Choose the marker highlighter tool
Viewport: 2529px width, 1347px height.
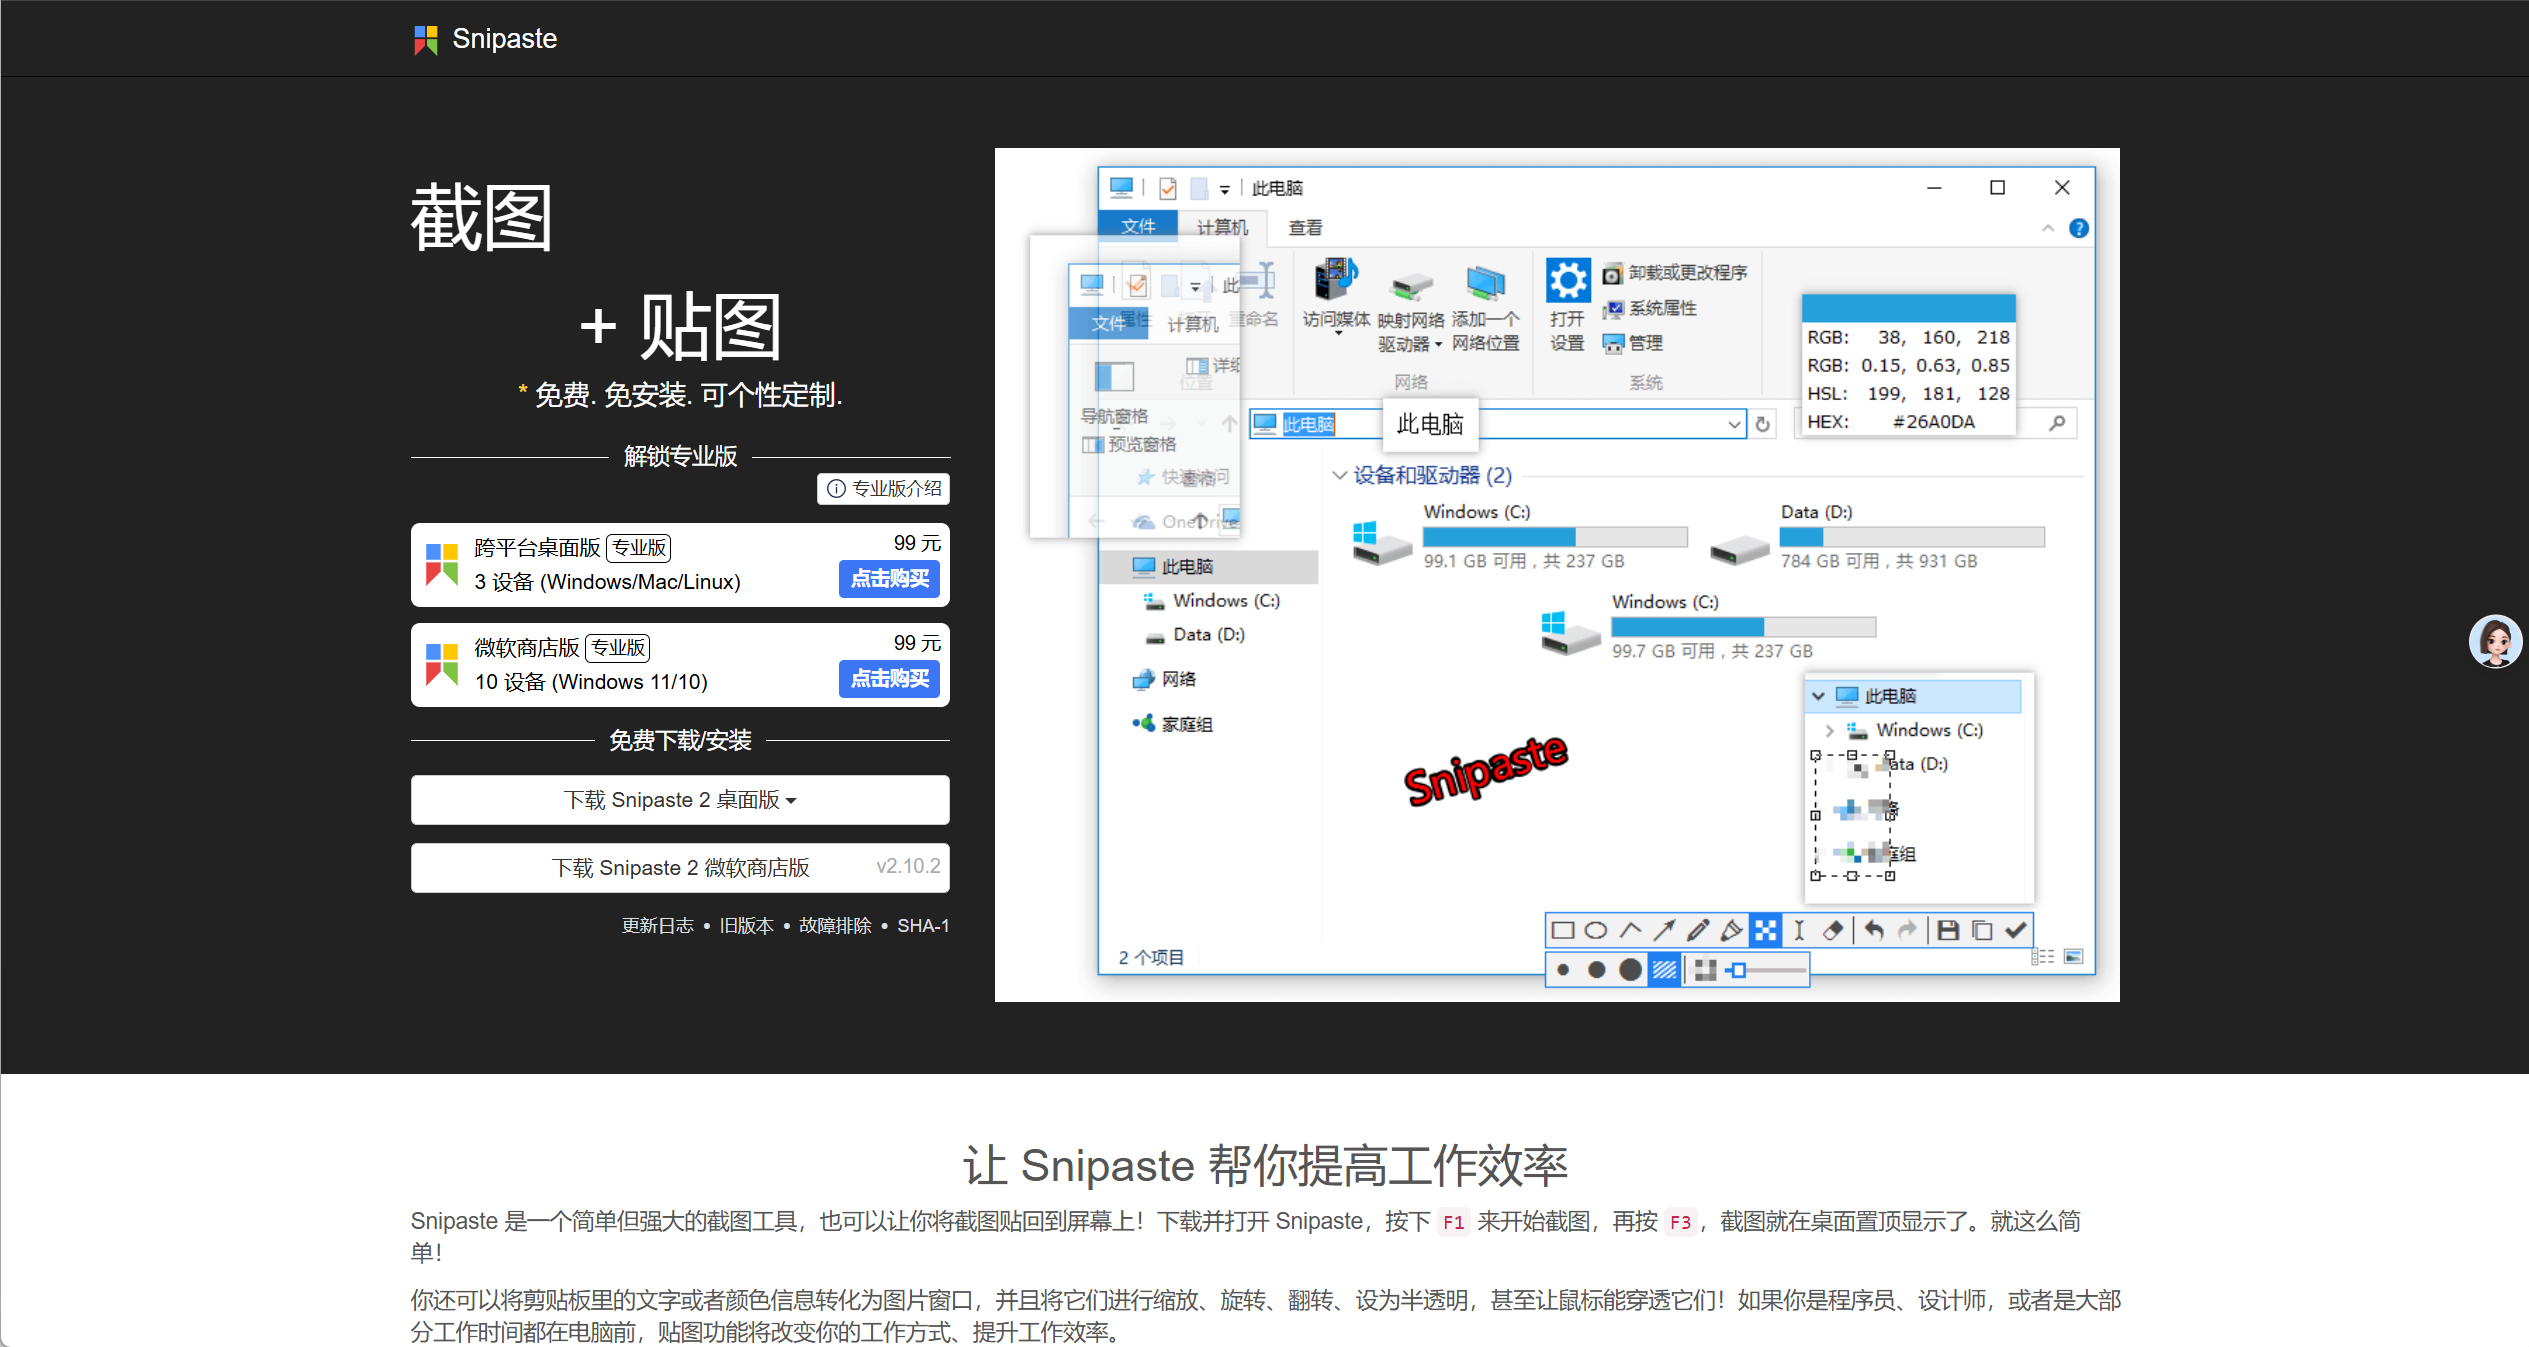pyautogui.click(x=1732, y=931)
